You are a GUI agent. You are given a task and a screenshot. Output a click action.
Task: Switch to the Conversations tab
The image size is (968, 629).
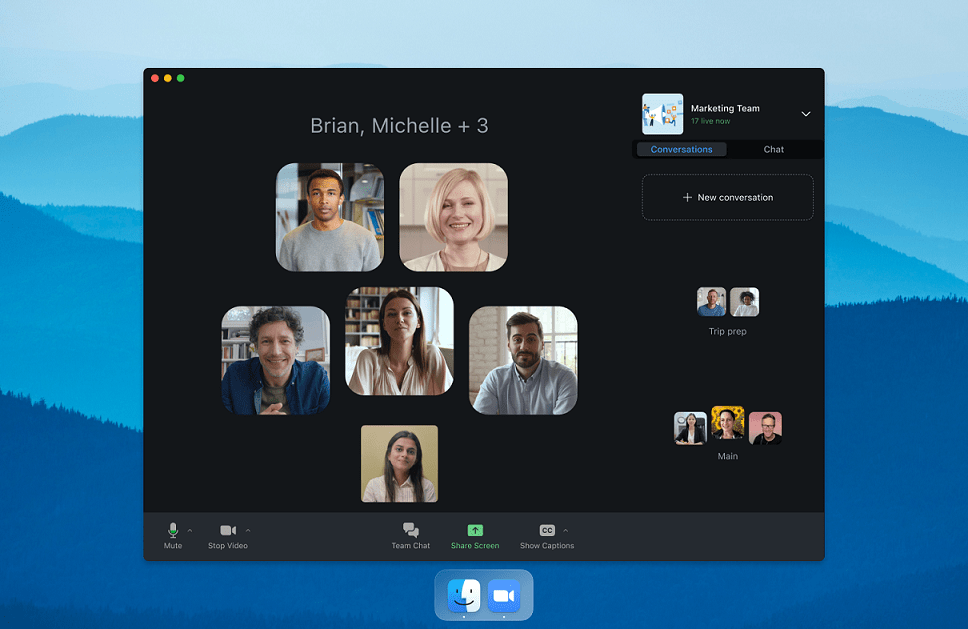point(681,150)
